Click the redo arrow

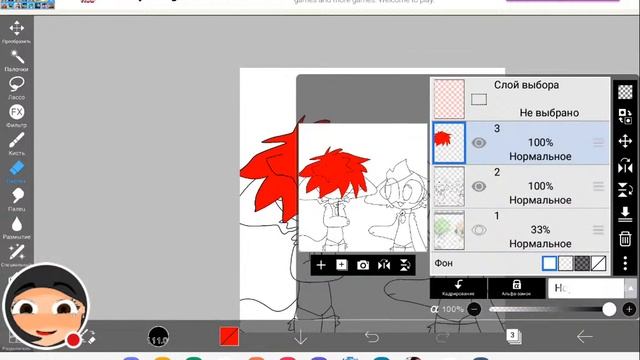(442, 337)
